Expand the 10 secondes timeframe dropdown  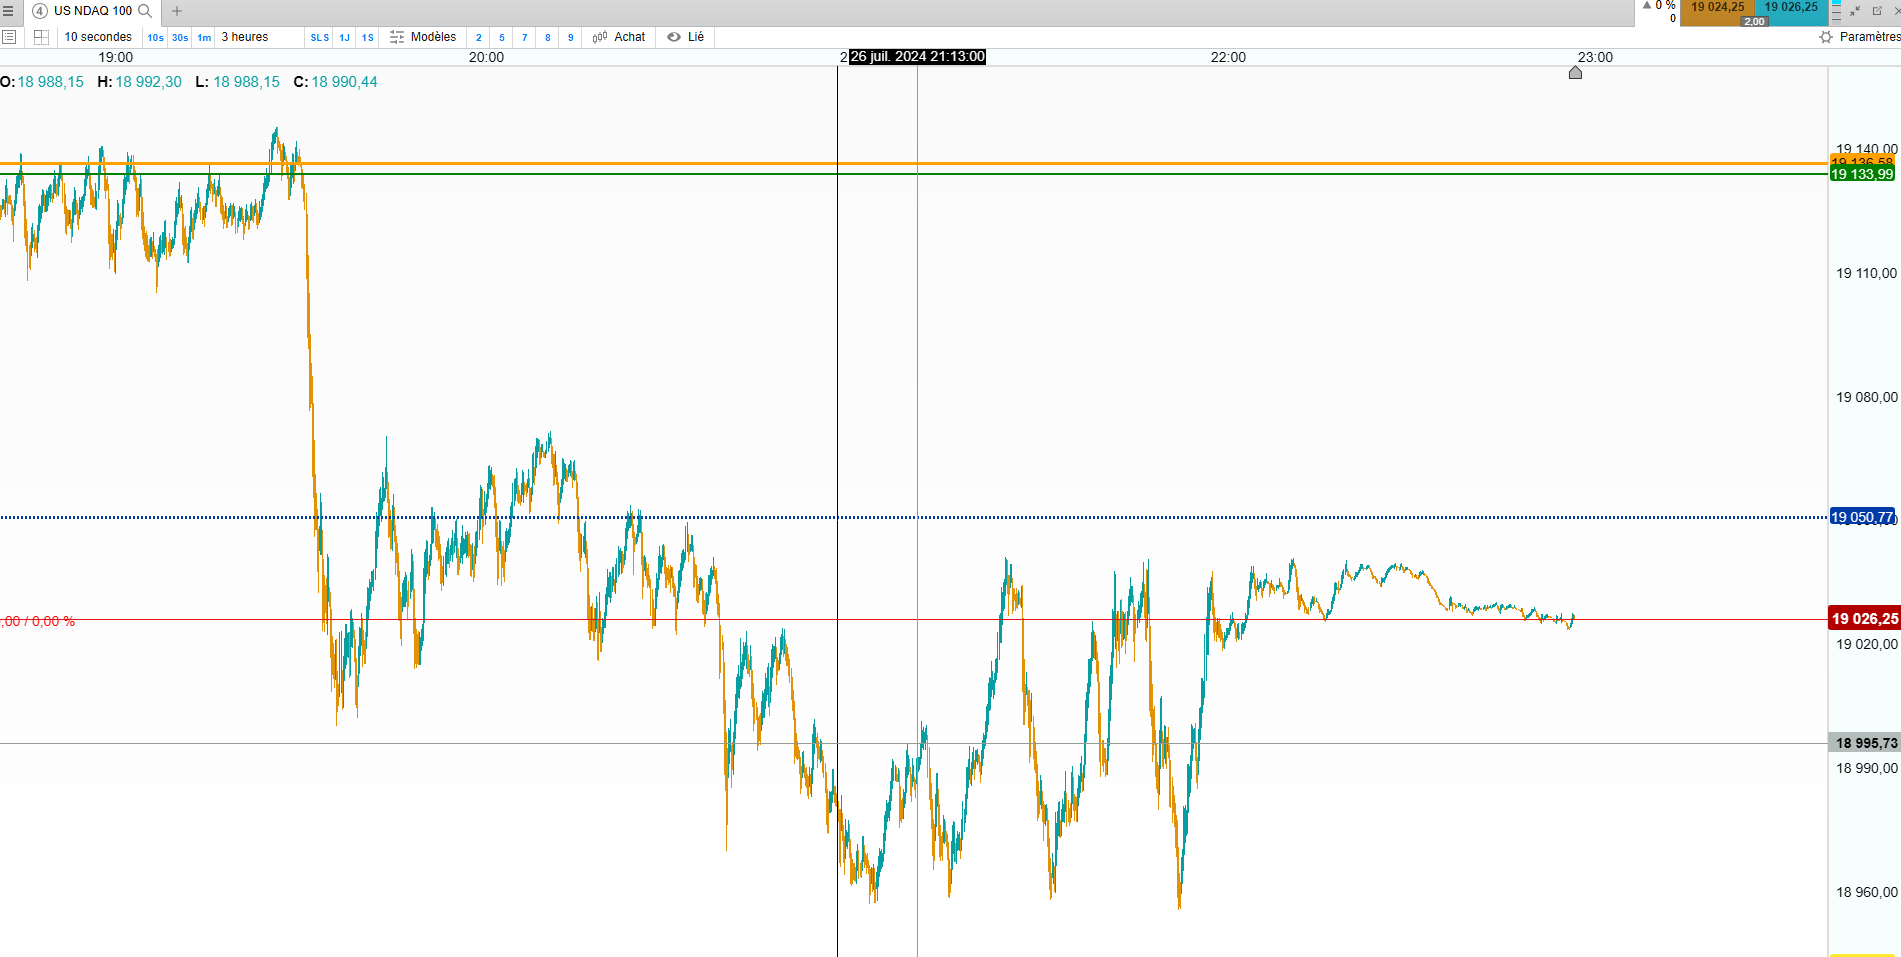(x=98, y=37)
